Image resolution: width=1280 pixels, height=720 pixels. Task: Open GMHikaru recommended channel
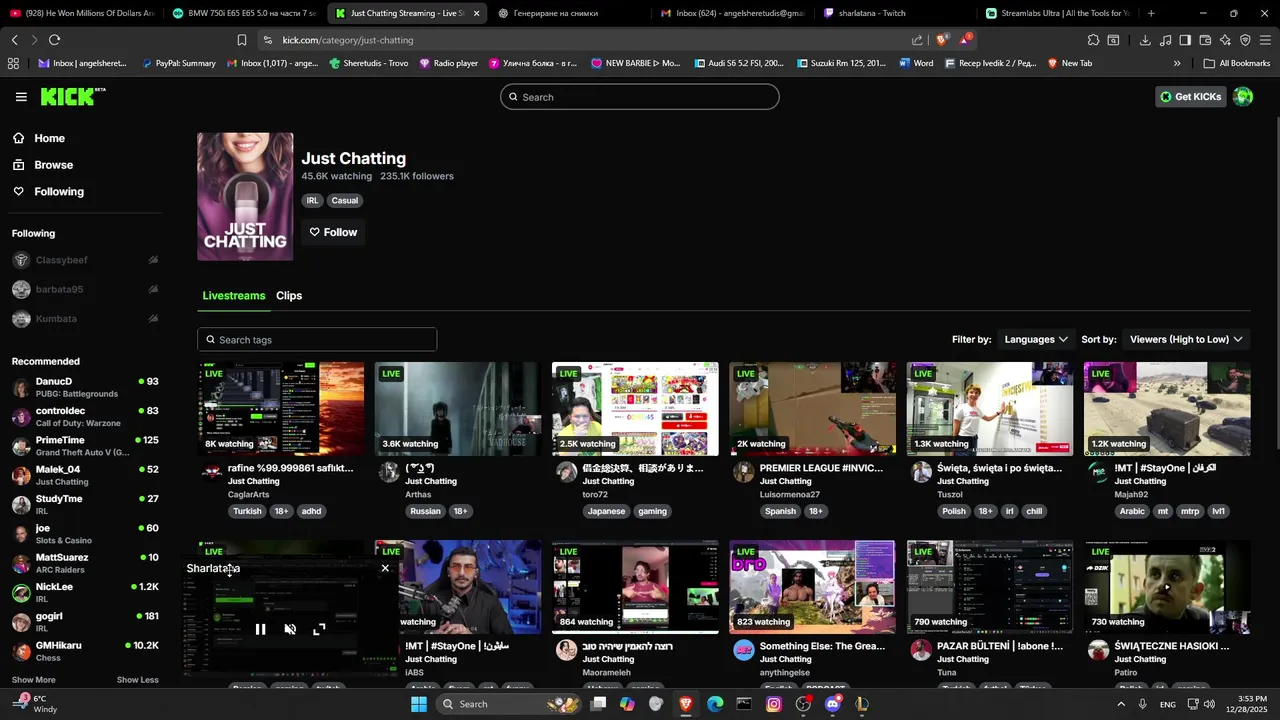click(x=85, y=651)
